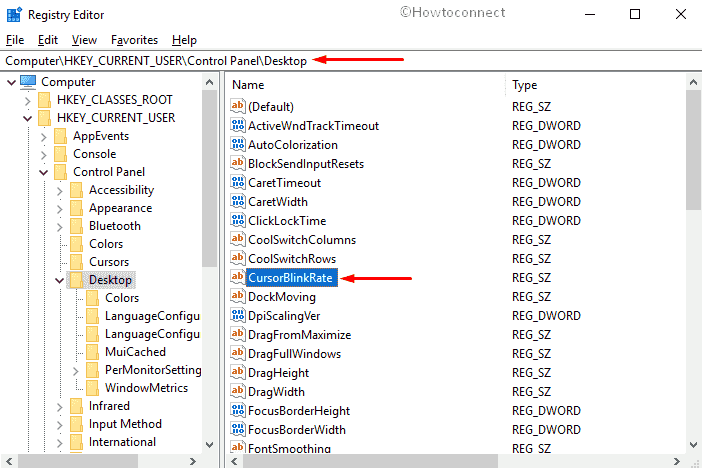Collapse the Computer root node
Screen dimensions: 702x468
(x=12, y=82)
